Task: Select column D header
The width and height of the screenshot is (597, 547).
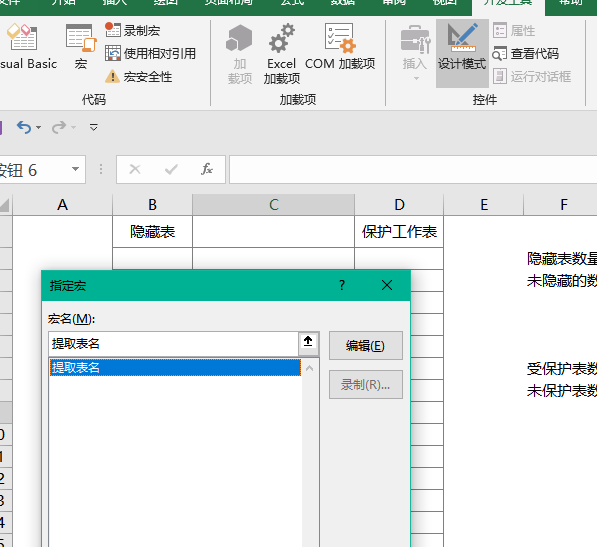Action: coord(399,205)
